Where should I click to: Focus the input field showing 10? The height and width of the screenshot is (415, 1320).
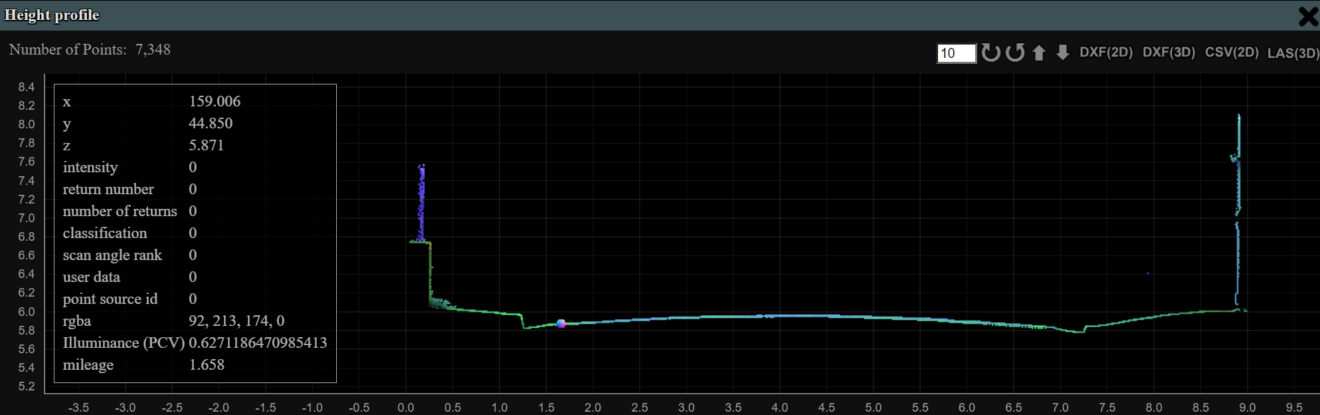point(956,53)
